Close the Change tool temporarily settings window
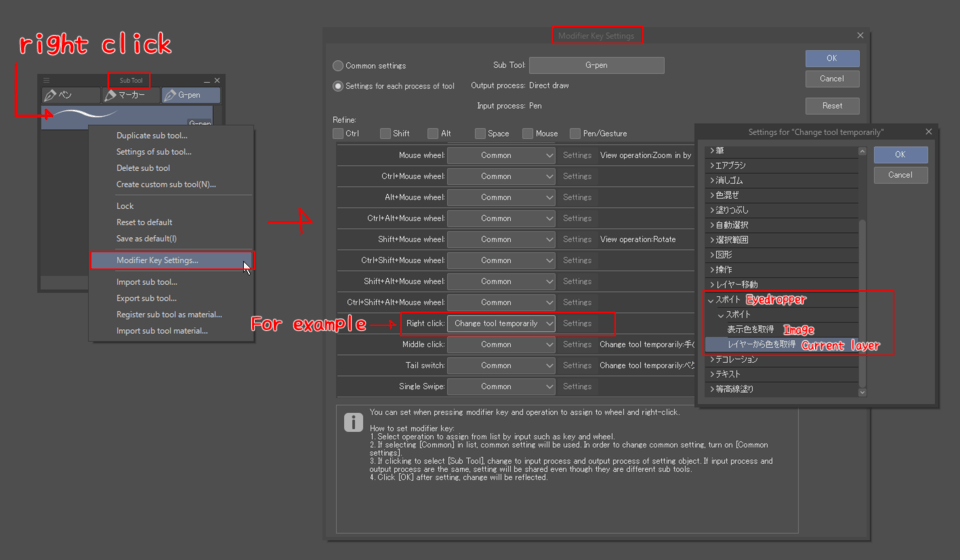 (928, 131)
